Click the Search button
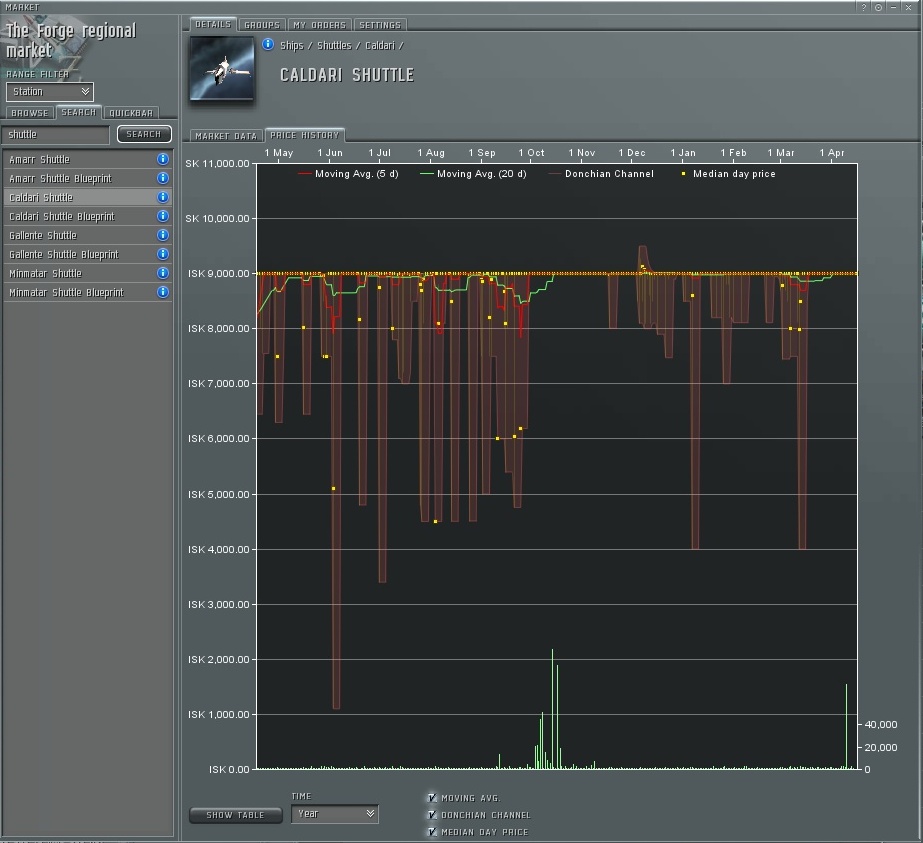 click(144, 134)
